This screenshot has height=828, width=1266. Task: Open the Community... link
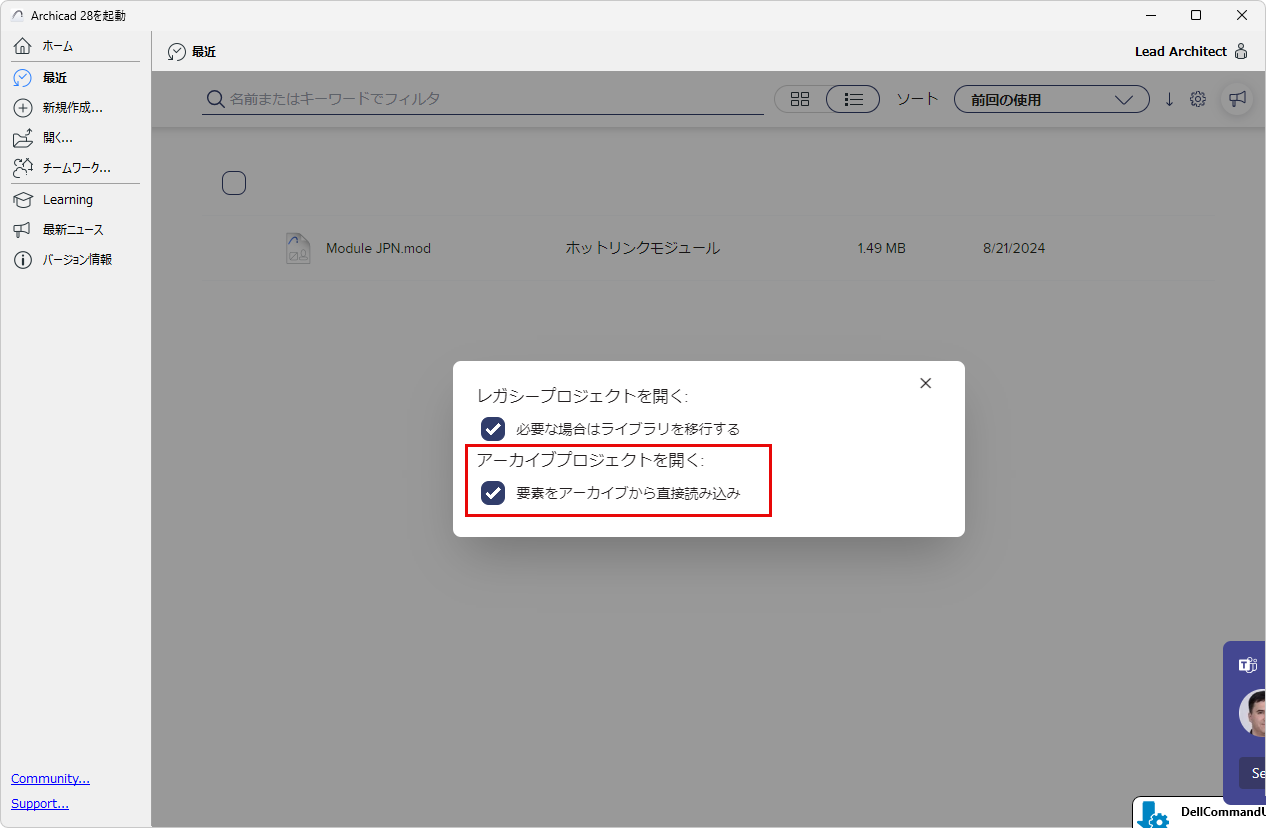coord(50,778)
